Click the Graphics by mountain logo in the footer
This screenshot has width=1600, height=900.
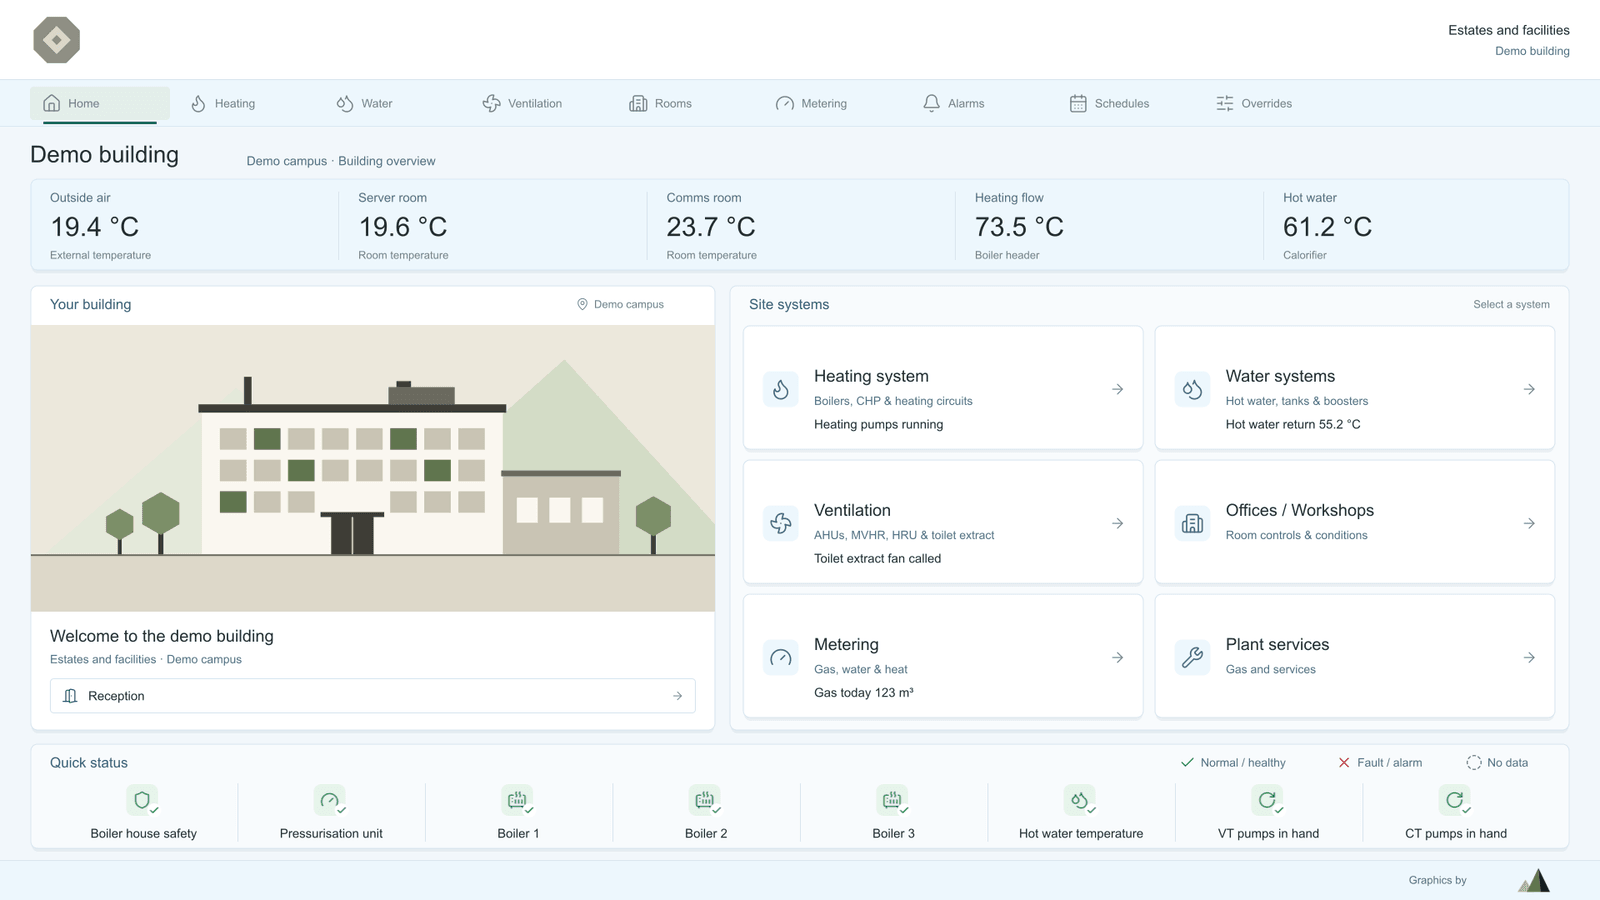(x=1534, y=880)
